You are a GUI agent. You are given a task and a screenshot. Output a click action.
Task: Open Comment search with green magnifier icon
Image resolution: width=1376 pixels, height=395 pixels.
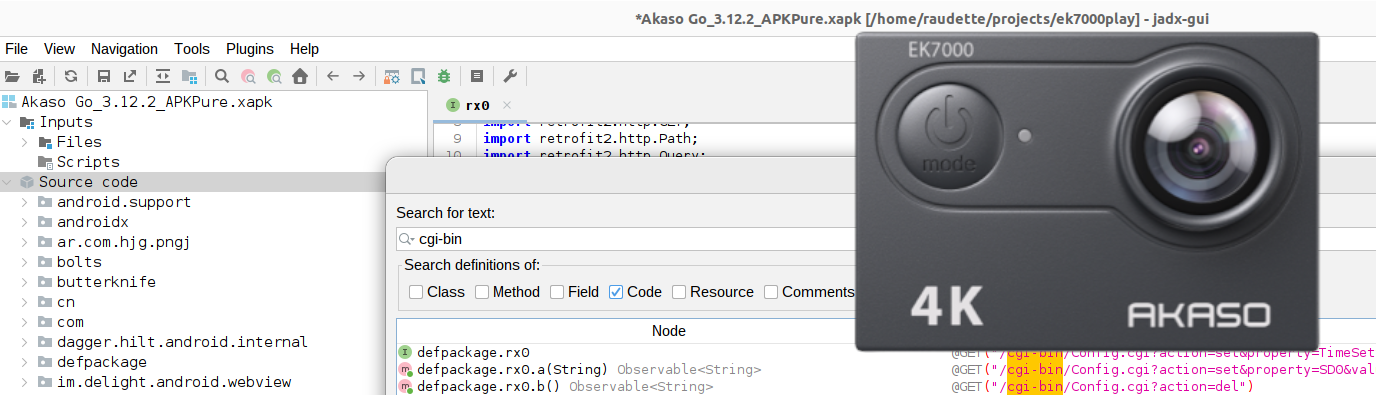tap(274, 76)
